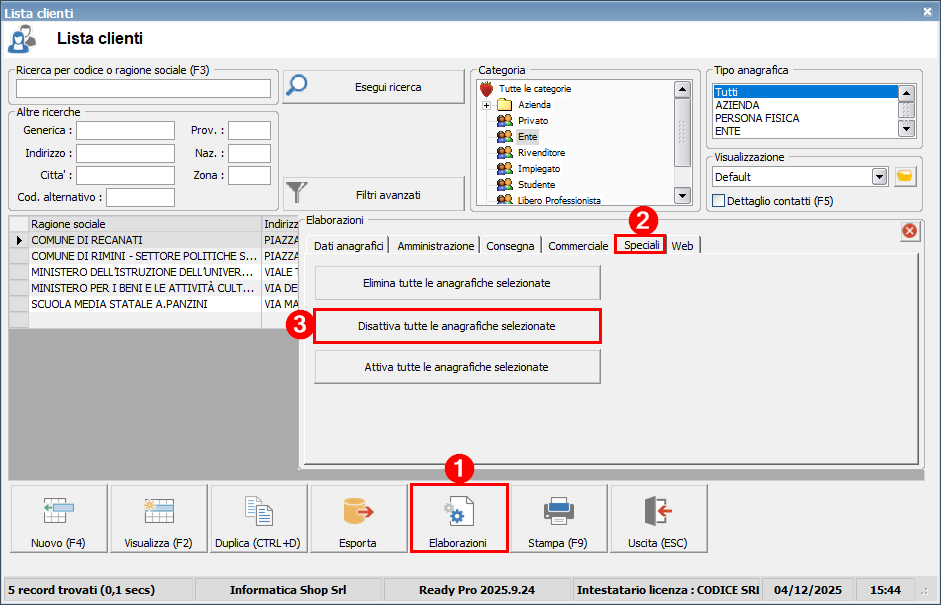Click the Naz. input field
The image size is (941, 605).
coord(249,153)
